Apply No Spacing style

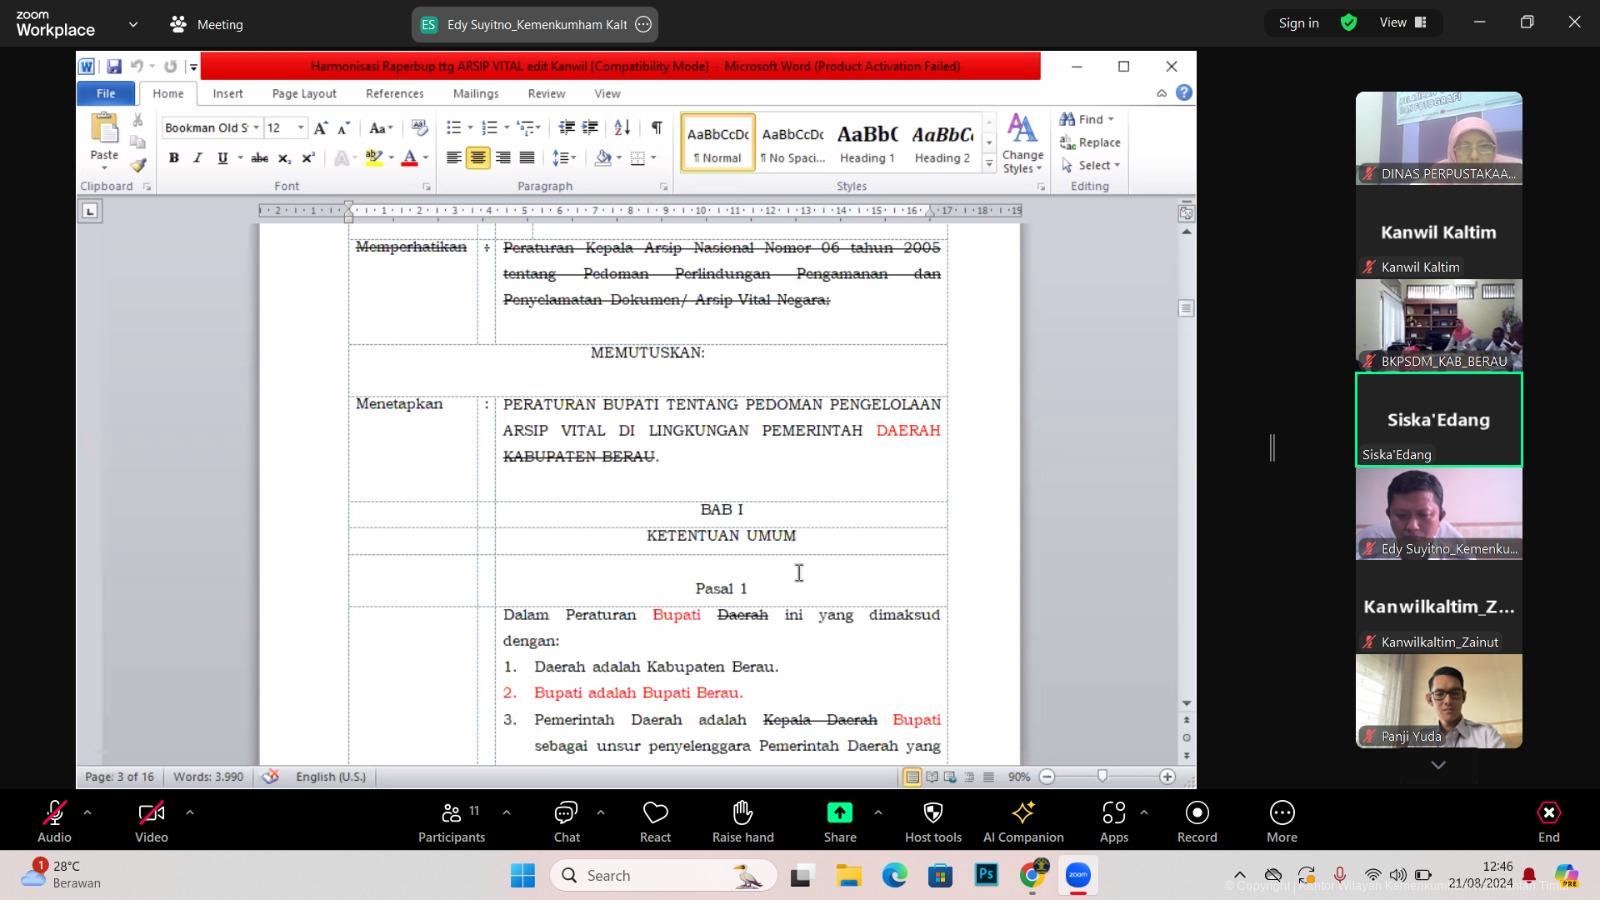793,143
